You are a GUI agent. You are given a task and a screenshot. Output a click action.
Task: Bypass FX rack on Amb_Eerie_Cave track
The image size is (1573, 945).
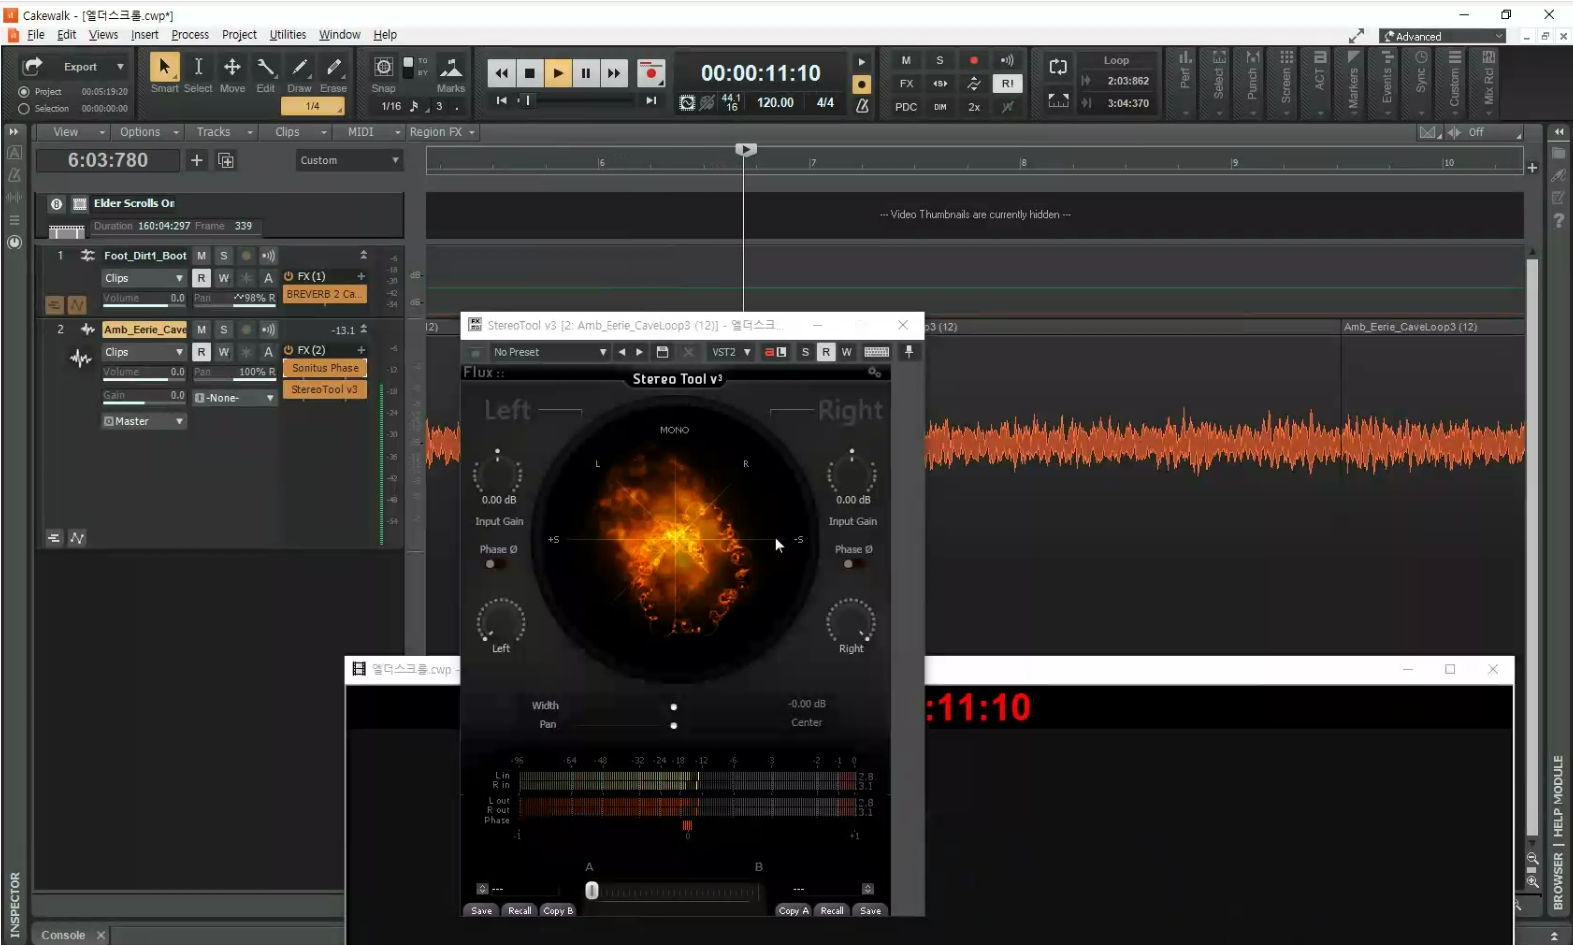click(289, 350)
